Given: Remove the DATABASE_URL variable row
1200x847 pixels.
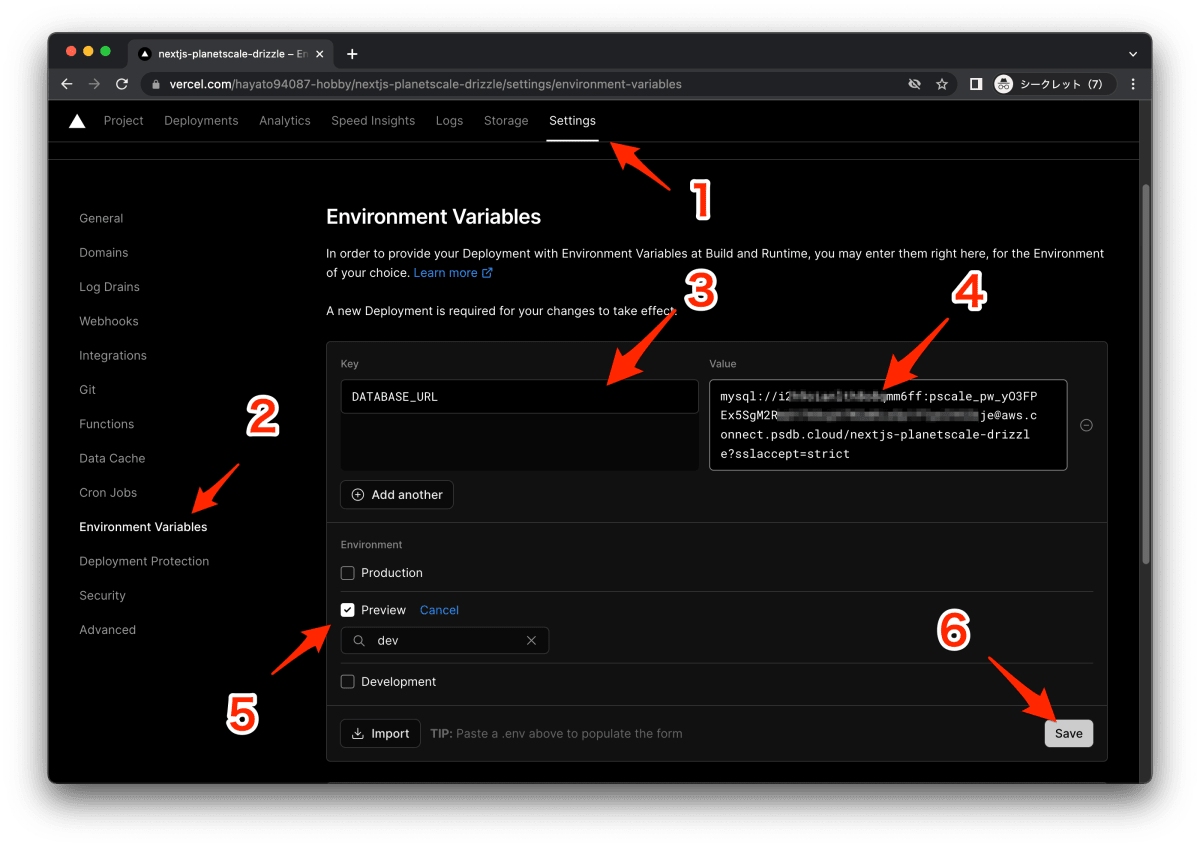Looking at the screenshot, I should 1086,425.
